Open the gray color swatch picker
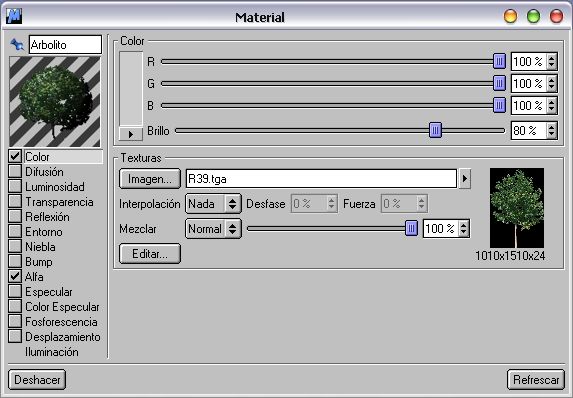This screenshot has height=398, width=573. (131, 89)
